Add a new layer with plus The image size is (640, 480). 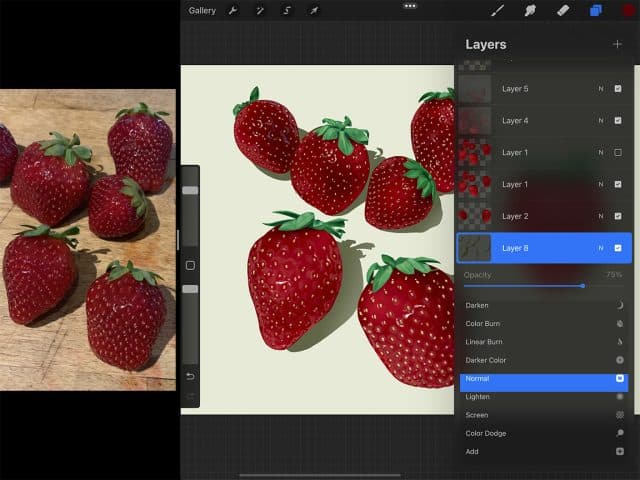point(617,44)
